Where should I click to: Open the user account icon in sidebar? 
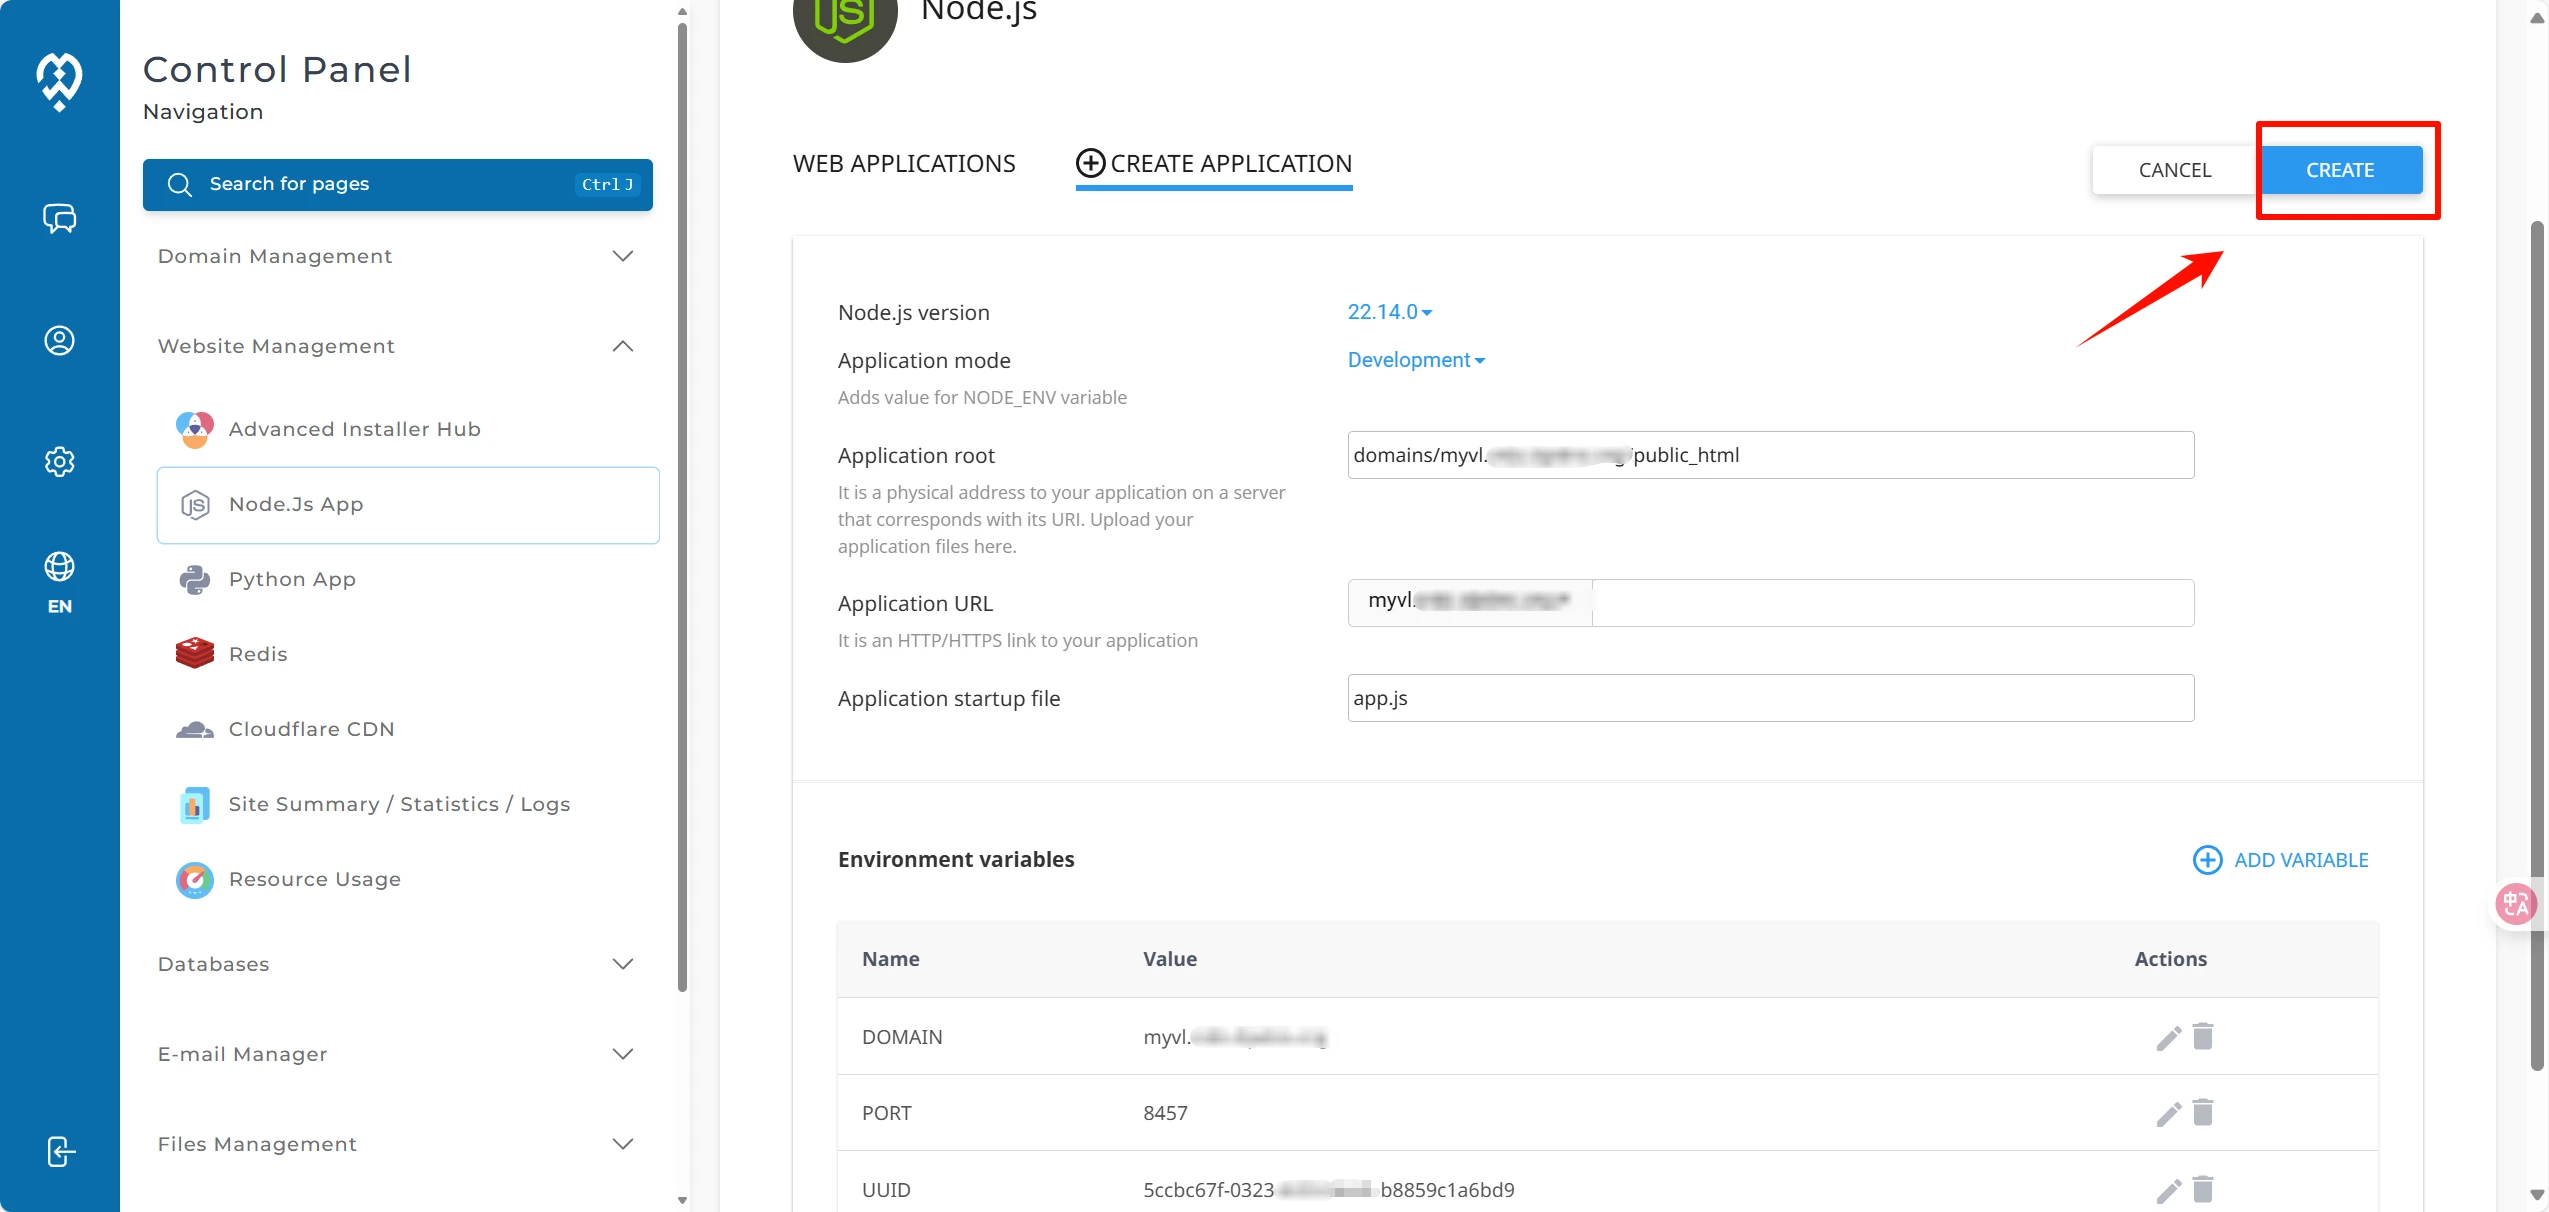tap(59, 341)
